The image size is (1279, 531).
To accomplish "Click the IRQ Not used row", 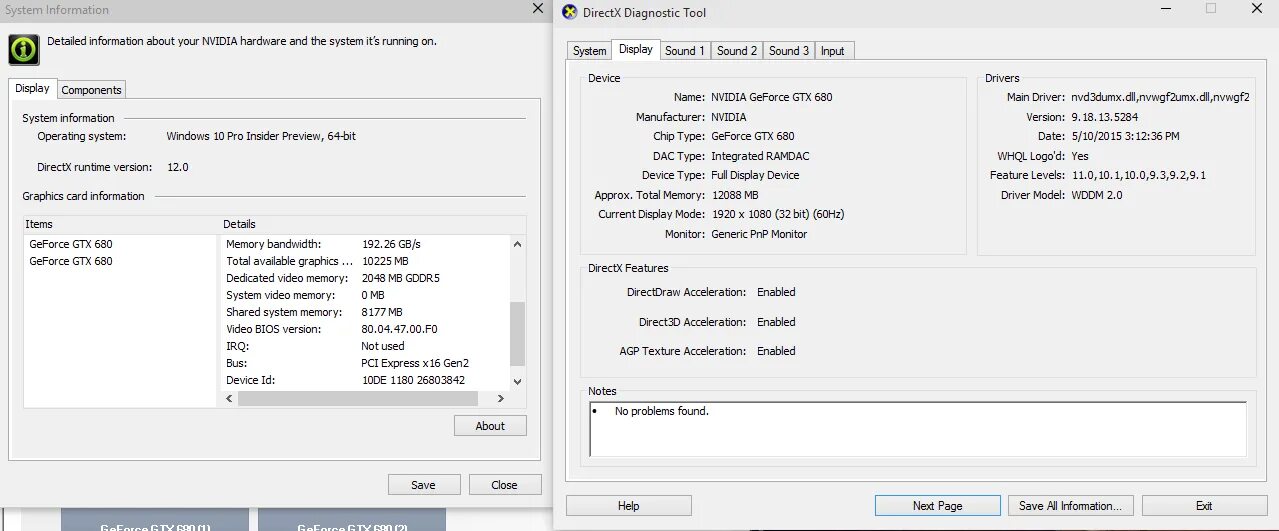I will 365,346.
